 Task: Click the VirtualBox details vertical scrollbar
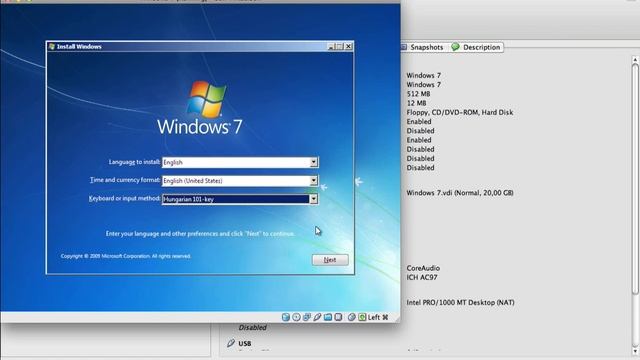(635, 178)
